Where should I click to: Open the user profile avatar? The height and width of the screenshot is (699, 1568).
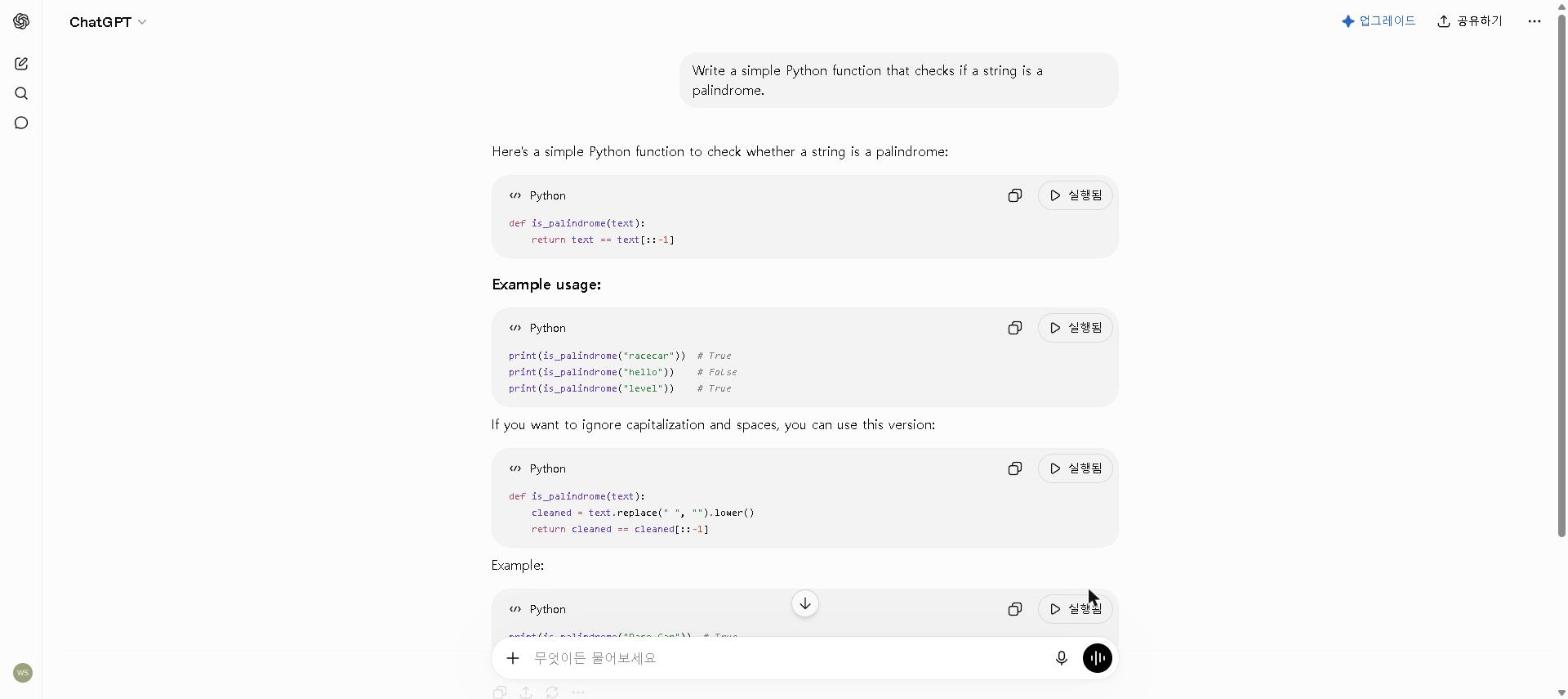(23, 673)
